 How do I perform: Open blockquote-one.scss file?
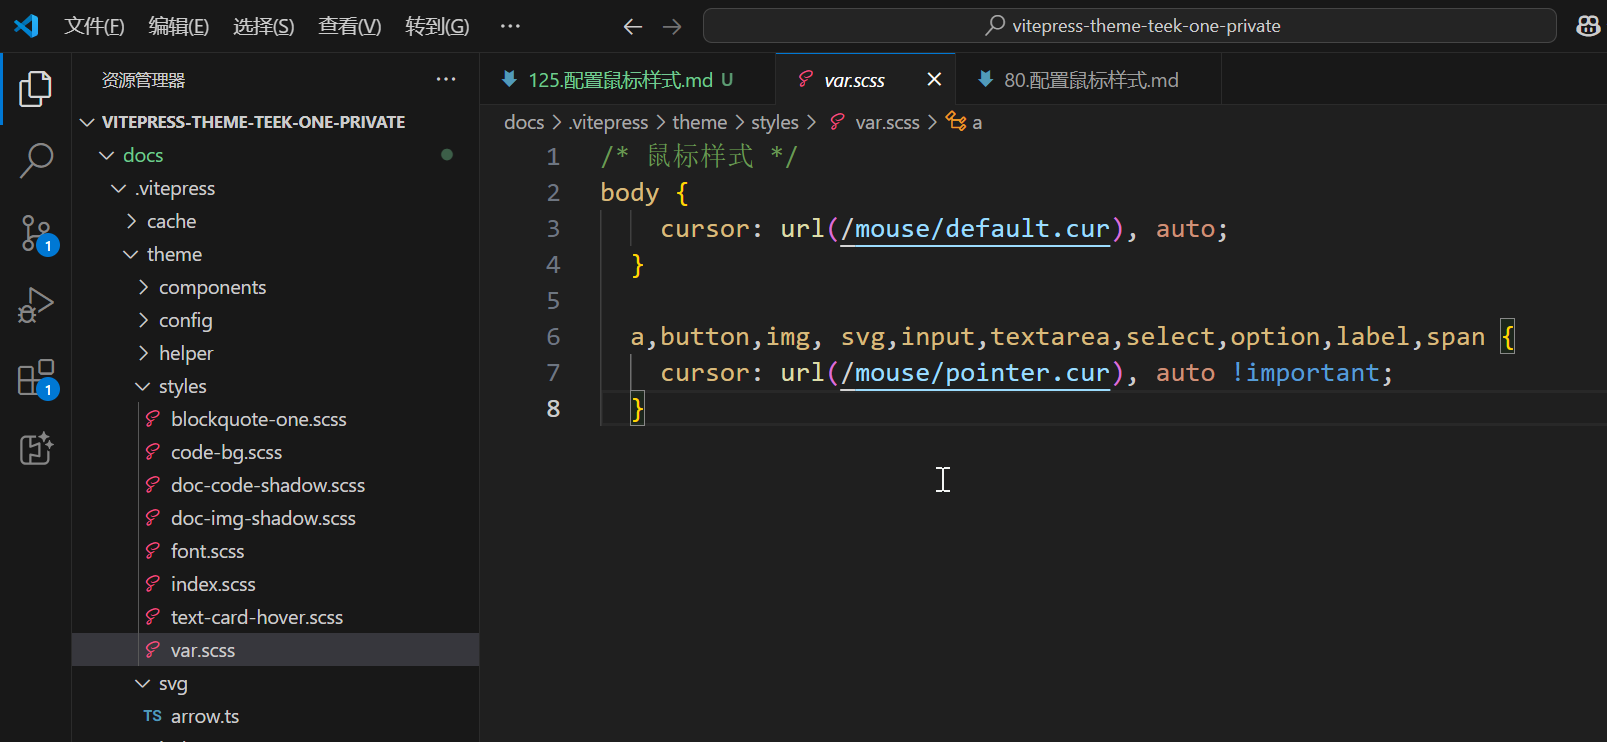point(275,419)
